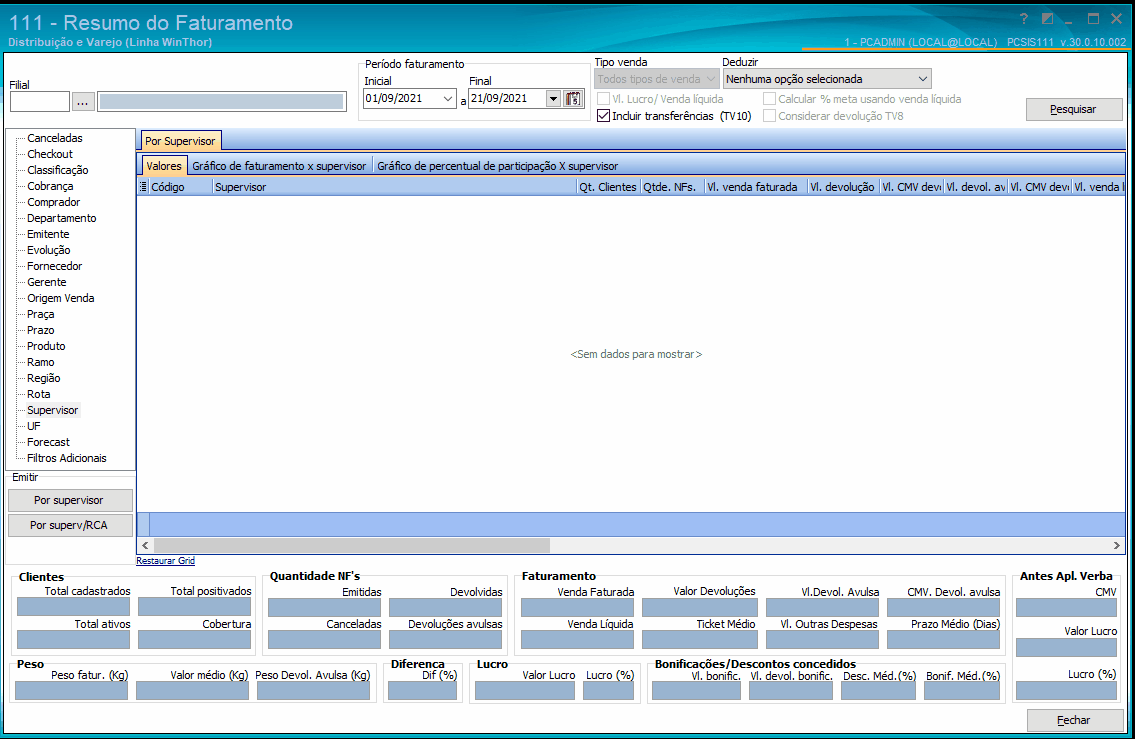This screenshot has width=1135, height=739.
Task: Open the Tipo venda combo box
Action: coord(657,79)
